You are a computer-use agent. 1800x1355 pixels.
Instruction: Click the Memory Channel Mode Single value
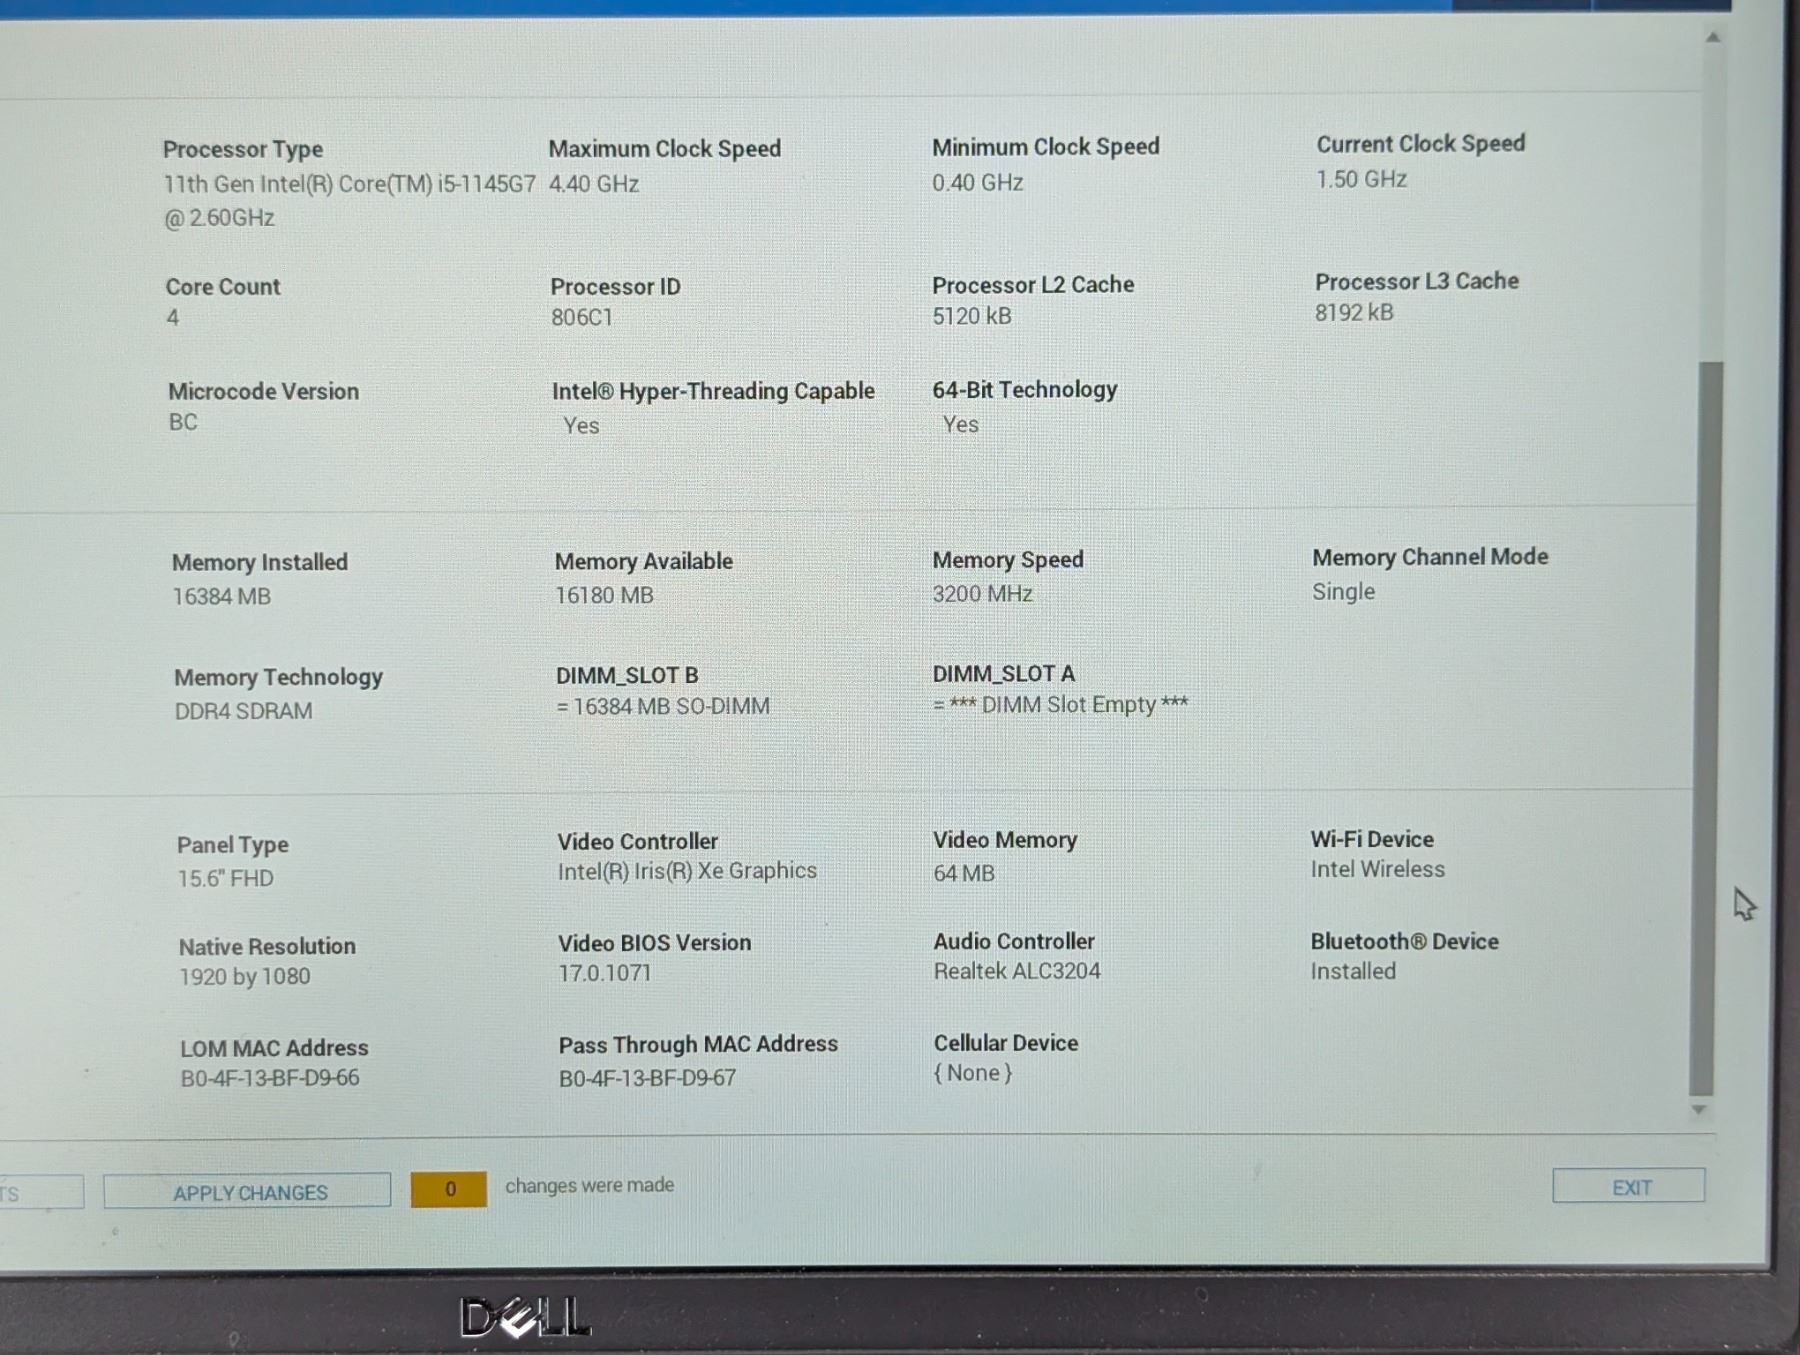pos(1343,592)
